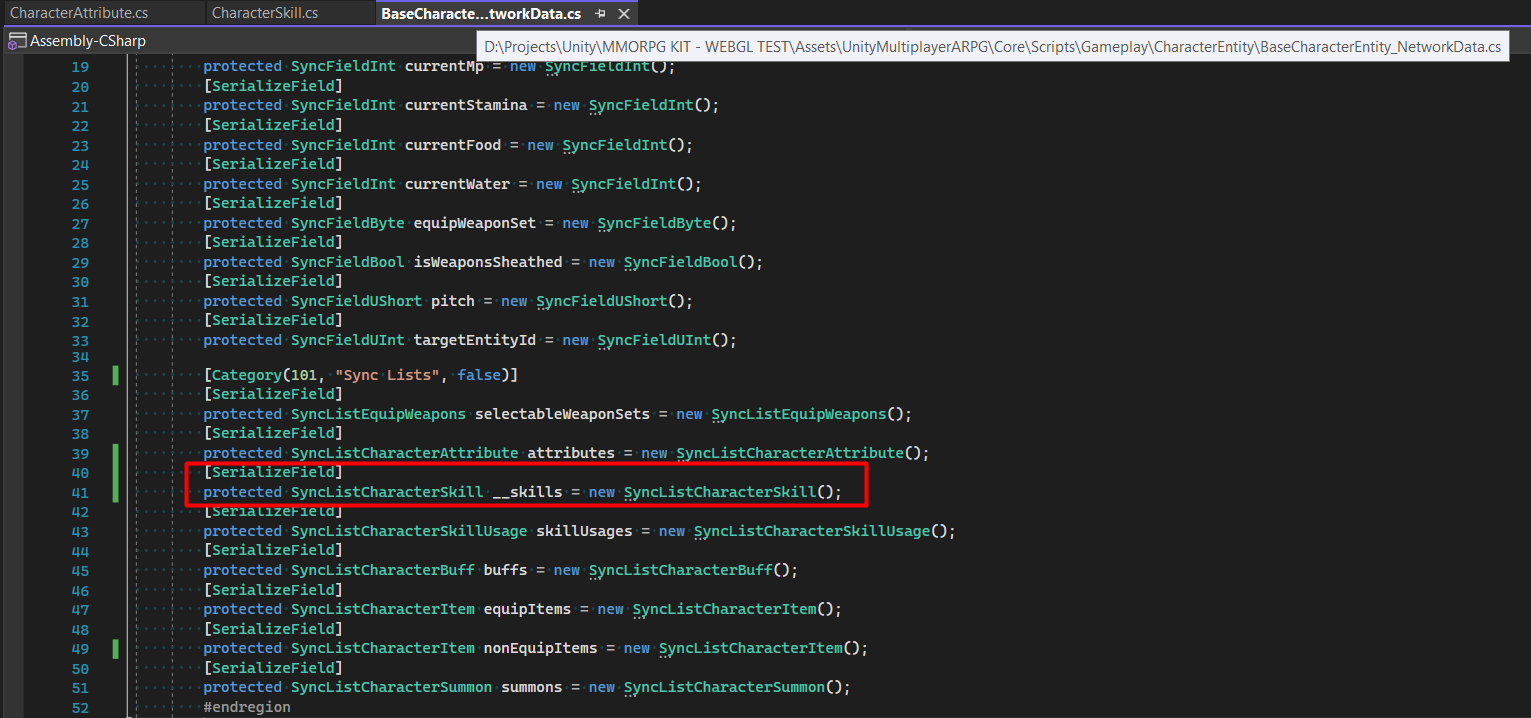Click the green change indicator beside line 40
The height and width of the screenshot is (718, 1531).
pyautogui.click(x=115, y=471)
